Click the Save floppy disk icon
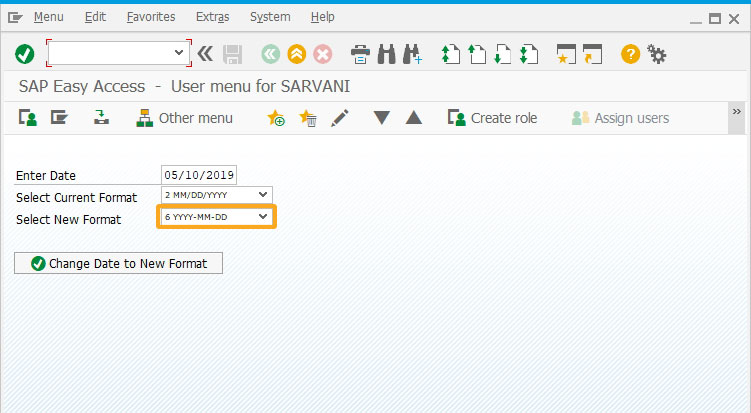 (233, 54)
